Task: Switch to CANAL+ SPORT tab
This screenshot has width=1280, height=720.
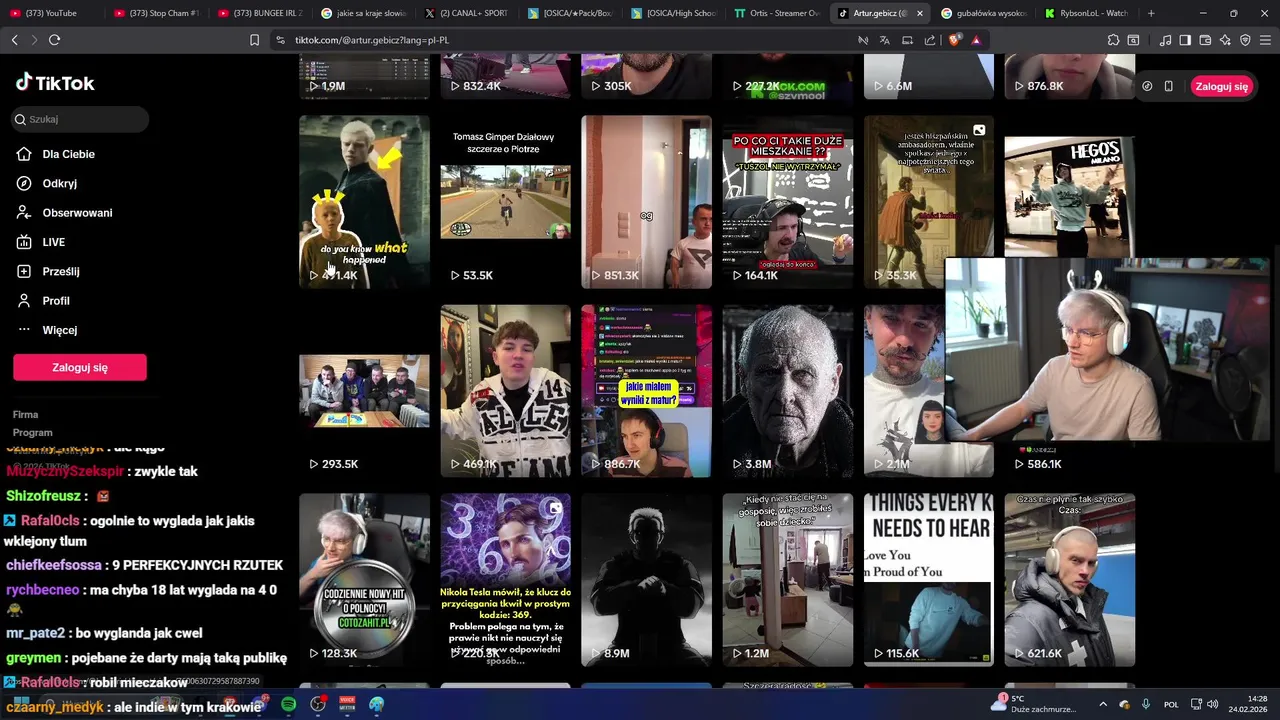Action: click(467, 13)
